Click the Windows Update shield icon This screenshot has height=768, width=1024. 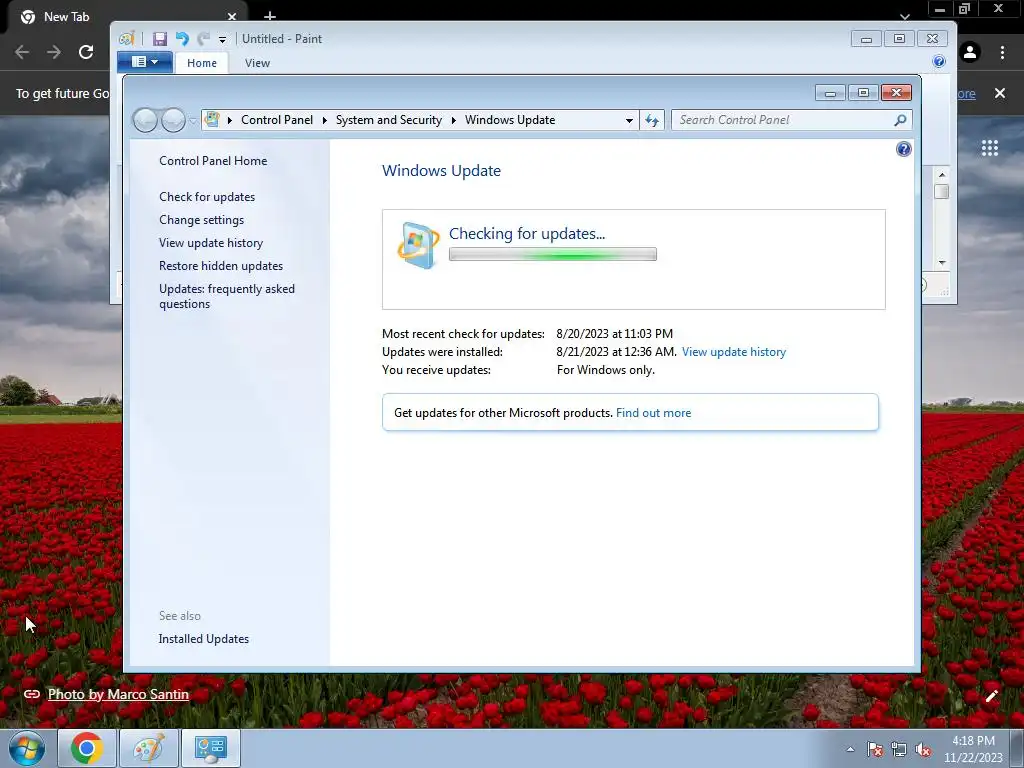coord(418,246)
